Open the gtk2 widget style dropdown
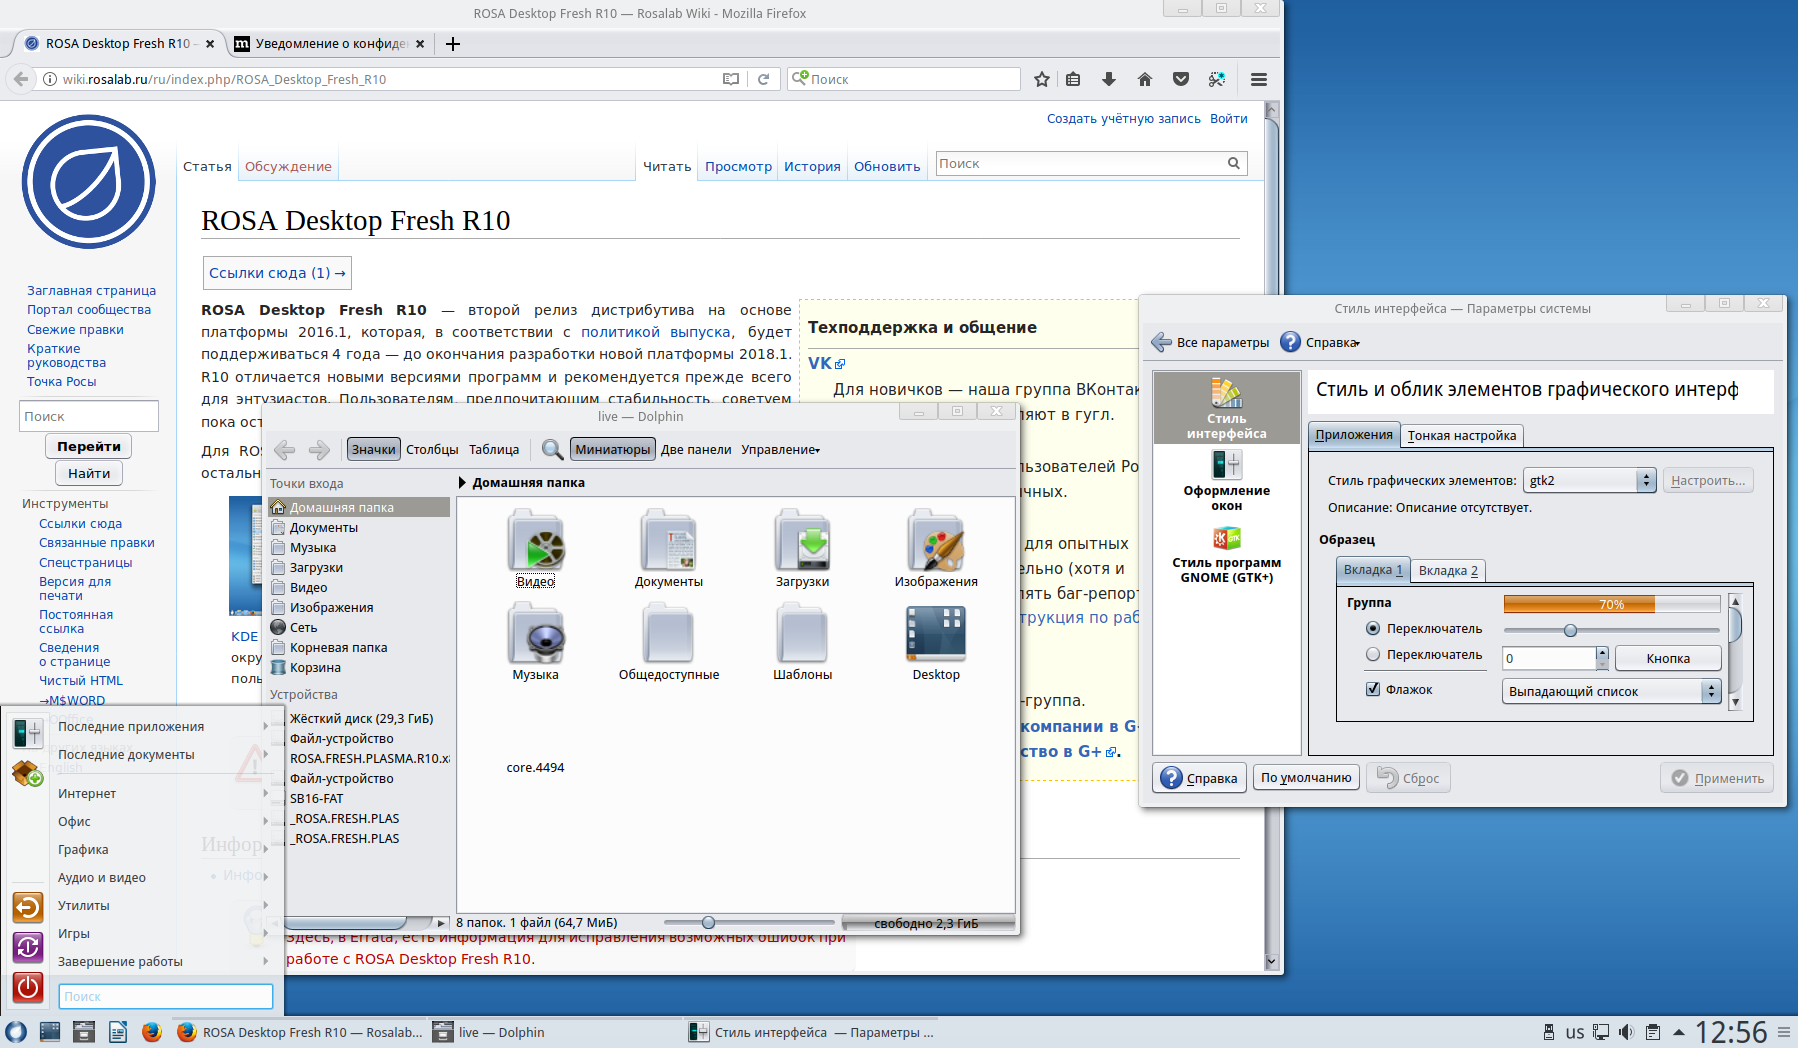This screenshot has height=1048, width=1798. click(x=1588, y=481)
